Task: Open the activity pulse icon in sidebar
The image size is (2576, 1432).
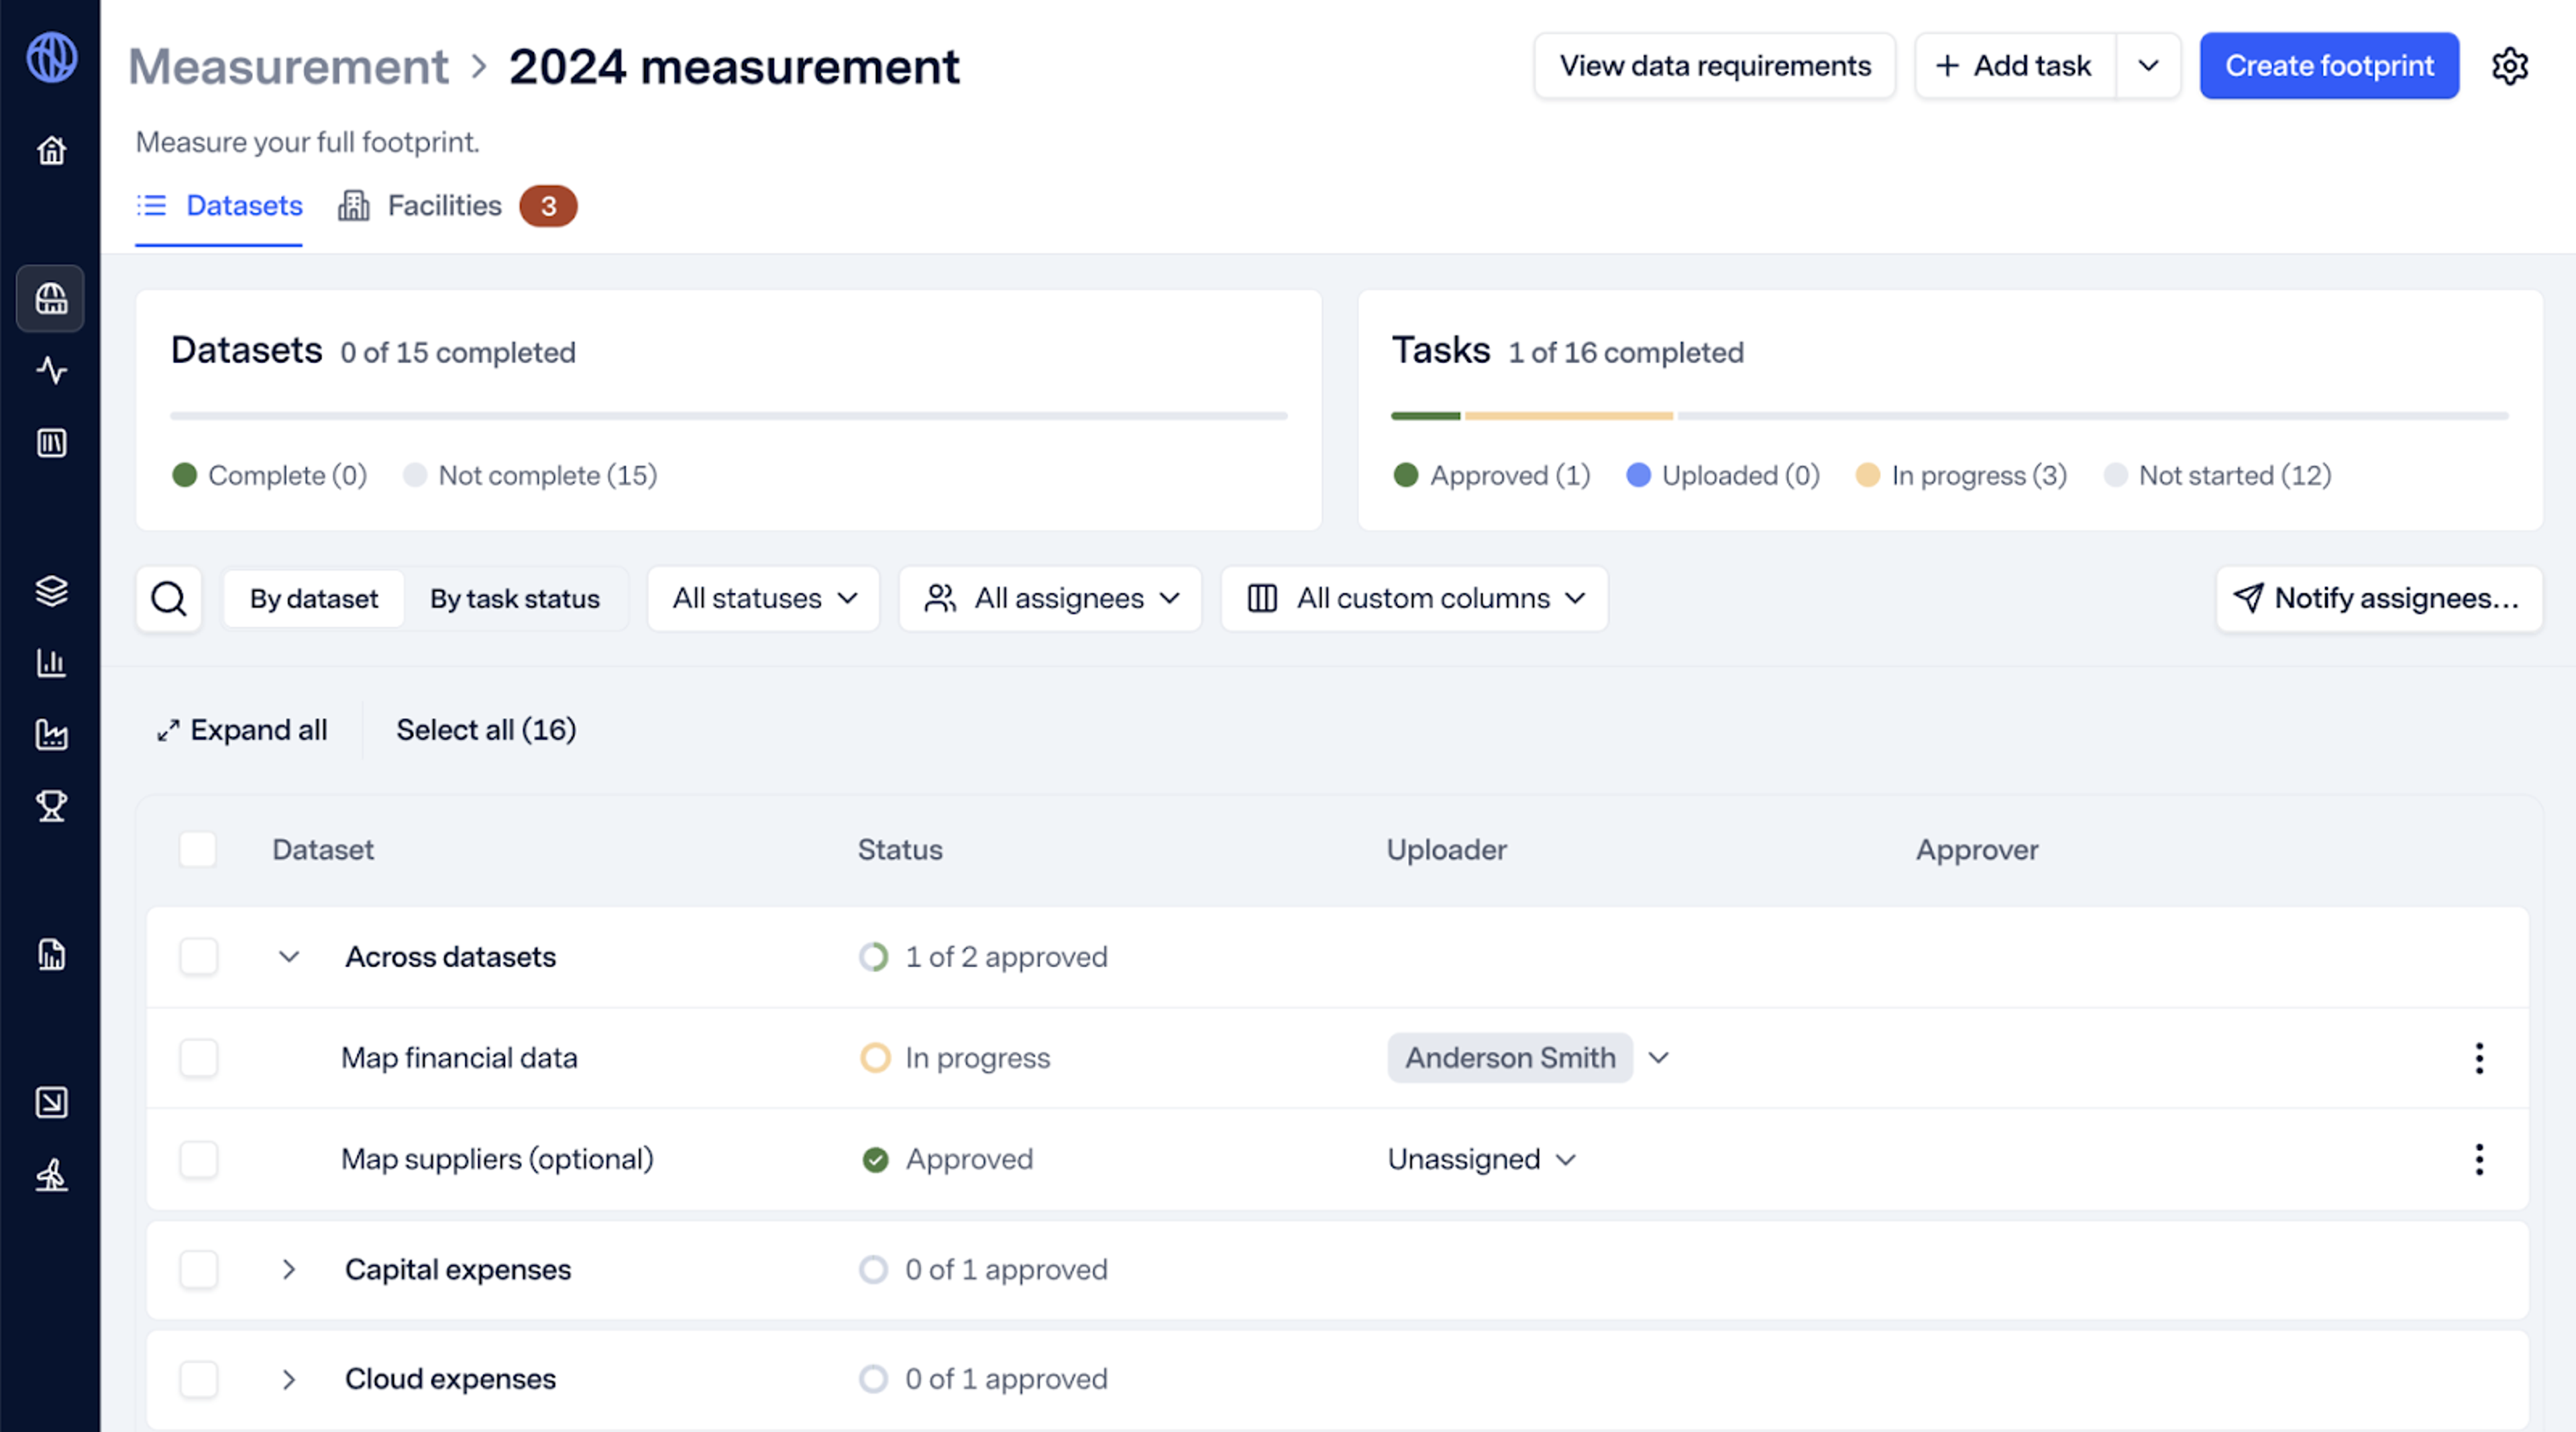Action: pos(51,370)
